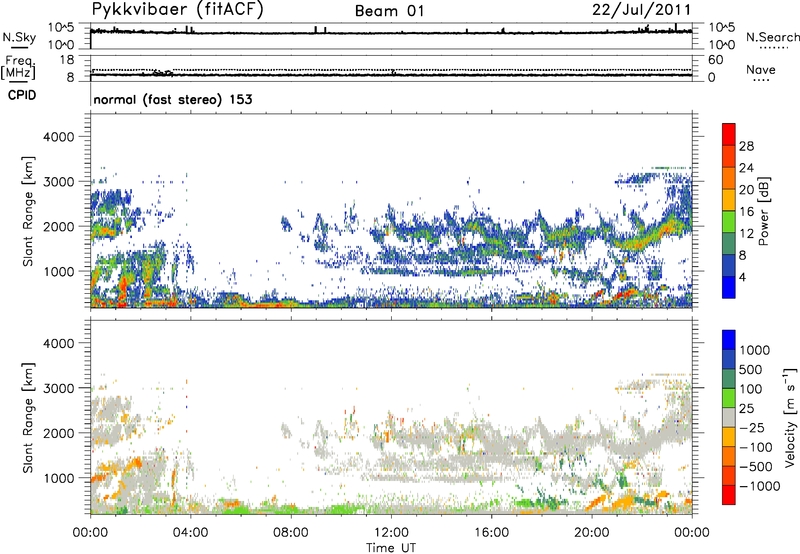The width and height of the screenshot is (800, 554).
Task: Click the "Power [dB]" colorbar title
Action: coord(763,211)
